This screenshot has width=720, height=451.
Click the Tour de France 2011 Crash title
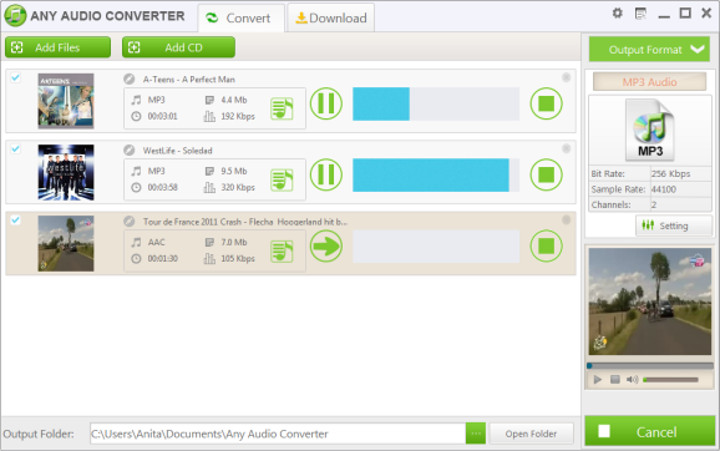(245, 221)
